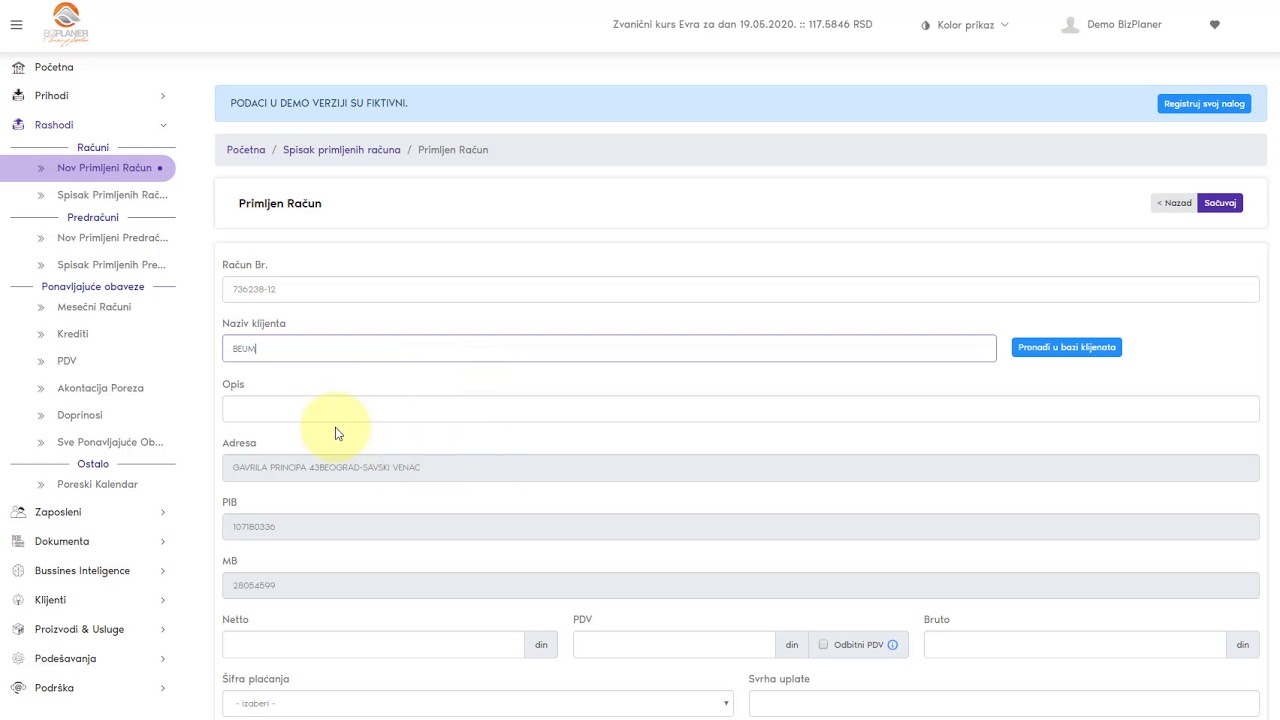
Task: Click the Opis input field
Action: (741, 408)
